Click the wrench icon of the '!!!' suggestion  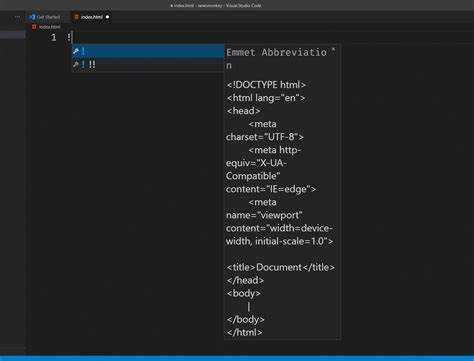(76, 65)
